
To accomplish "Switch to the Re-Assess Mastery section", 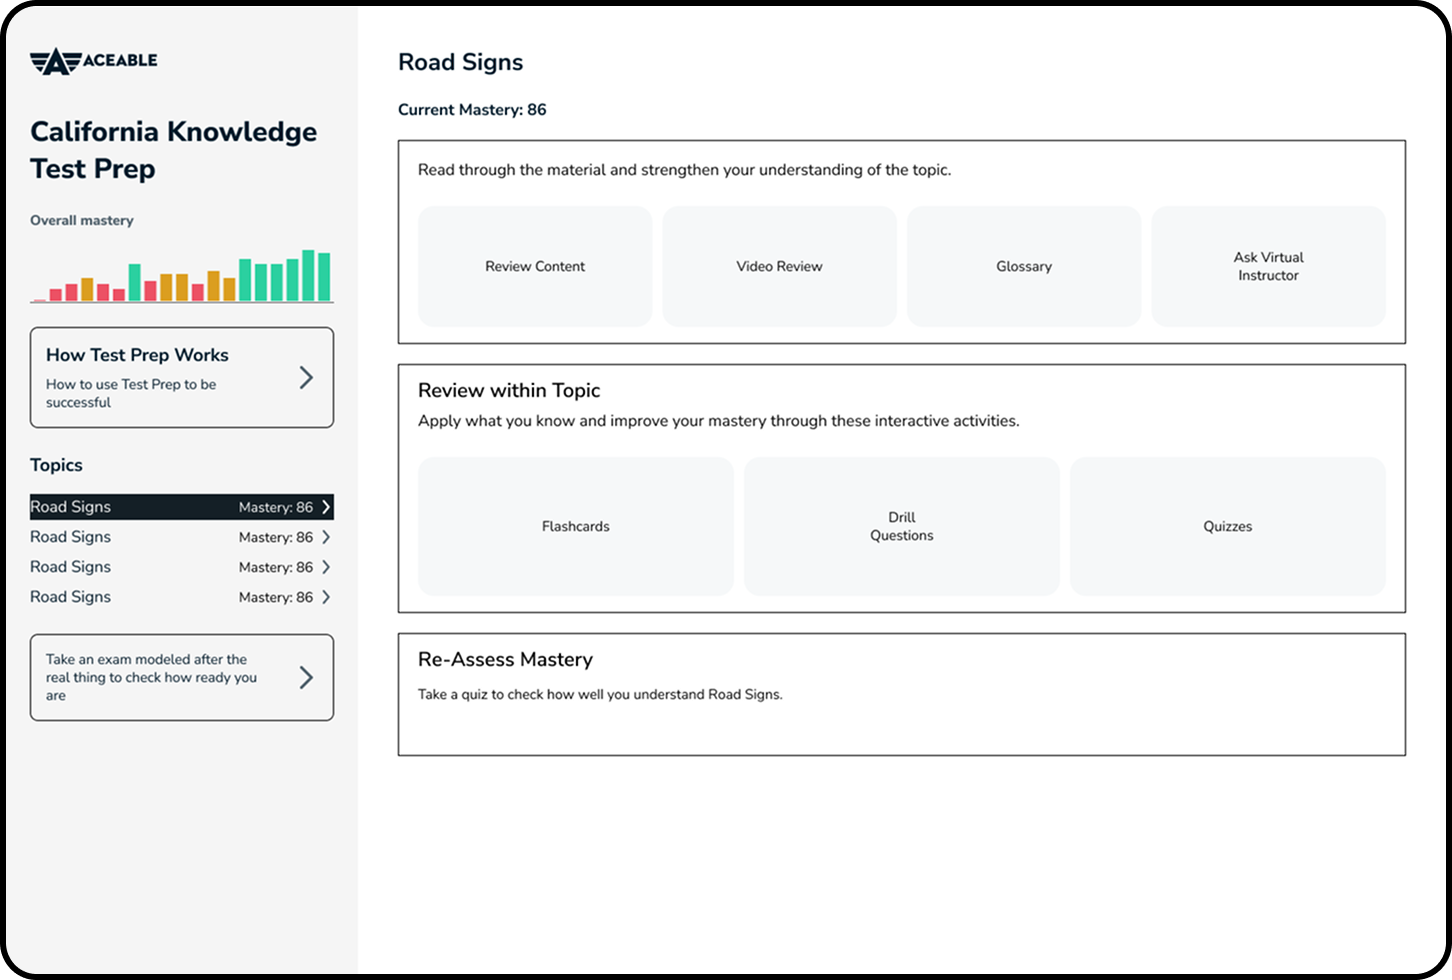I will [x=506, y=659].
